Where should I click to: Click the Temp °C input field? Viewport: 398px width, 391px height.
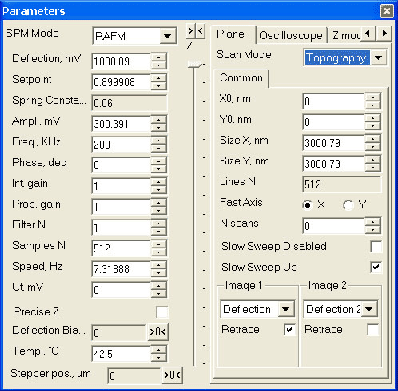point(121,354)
